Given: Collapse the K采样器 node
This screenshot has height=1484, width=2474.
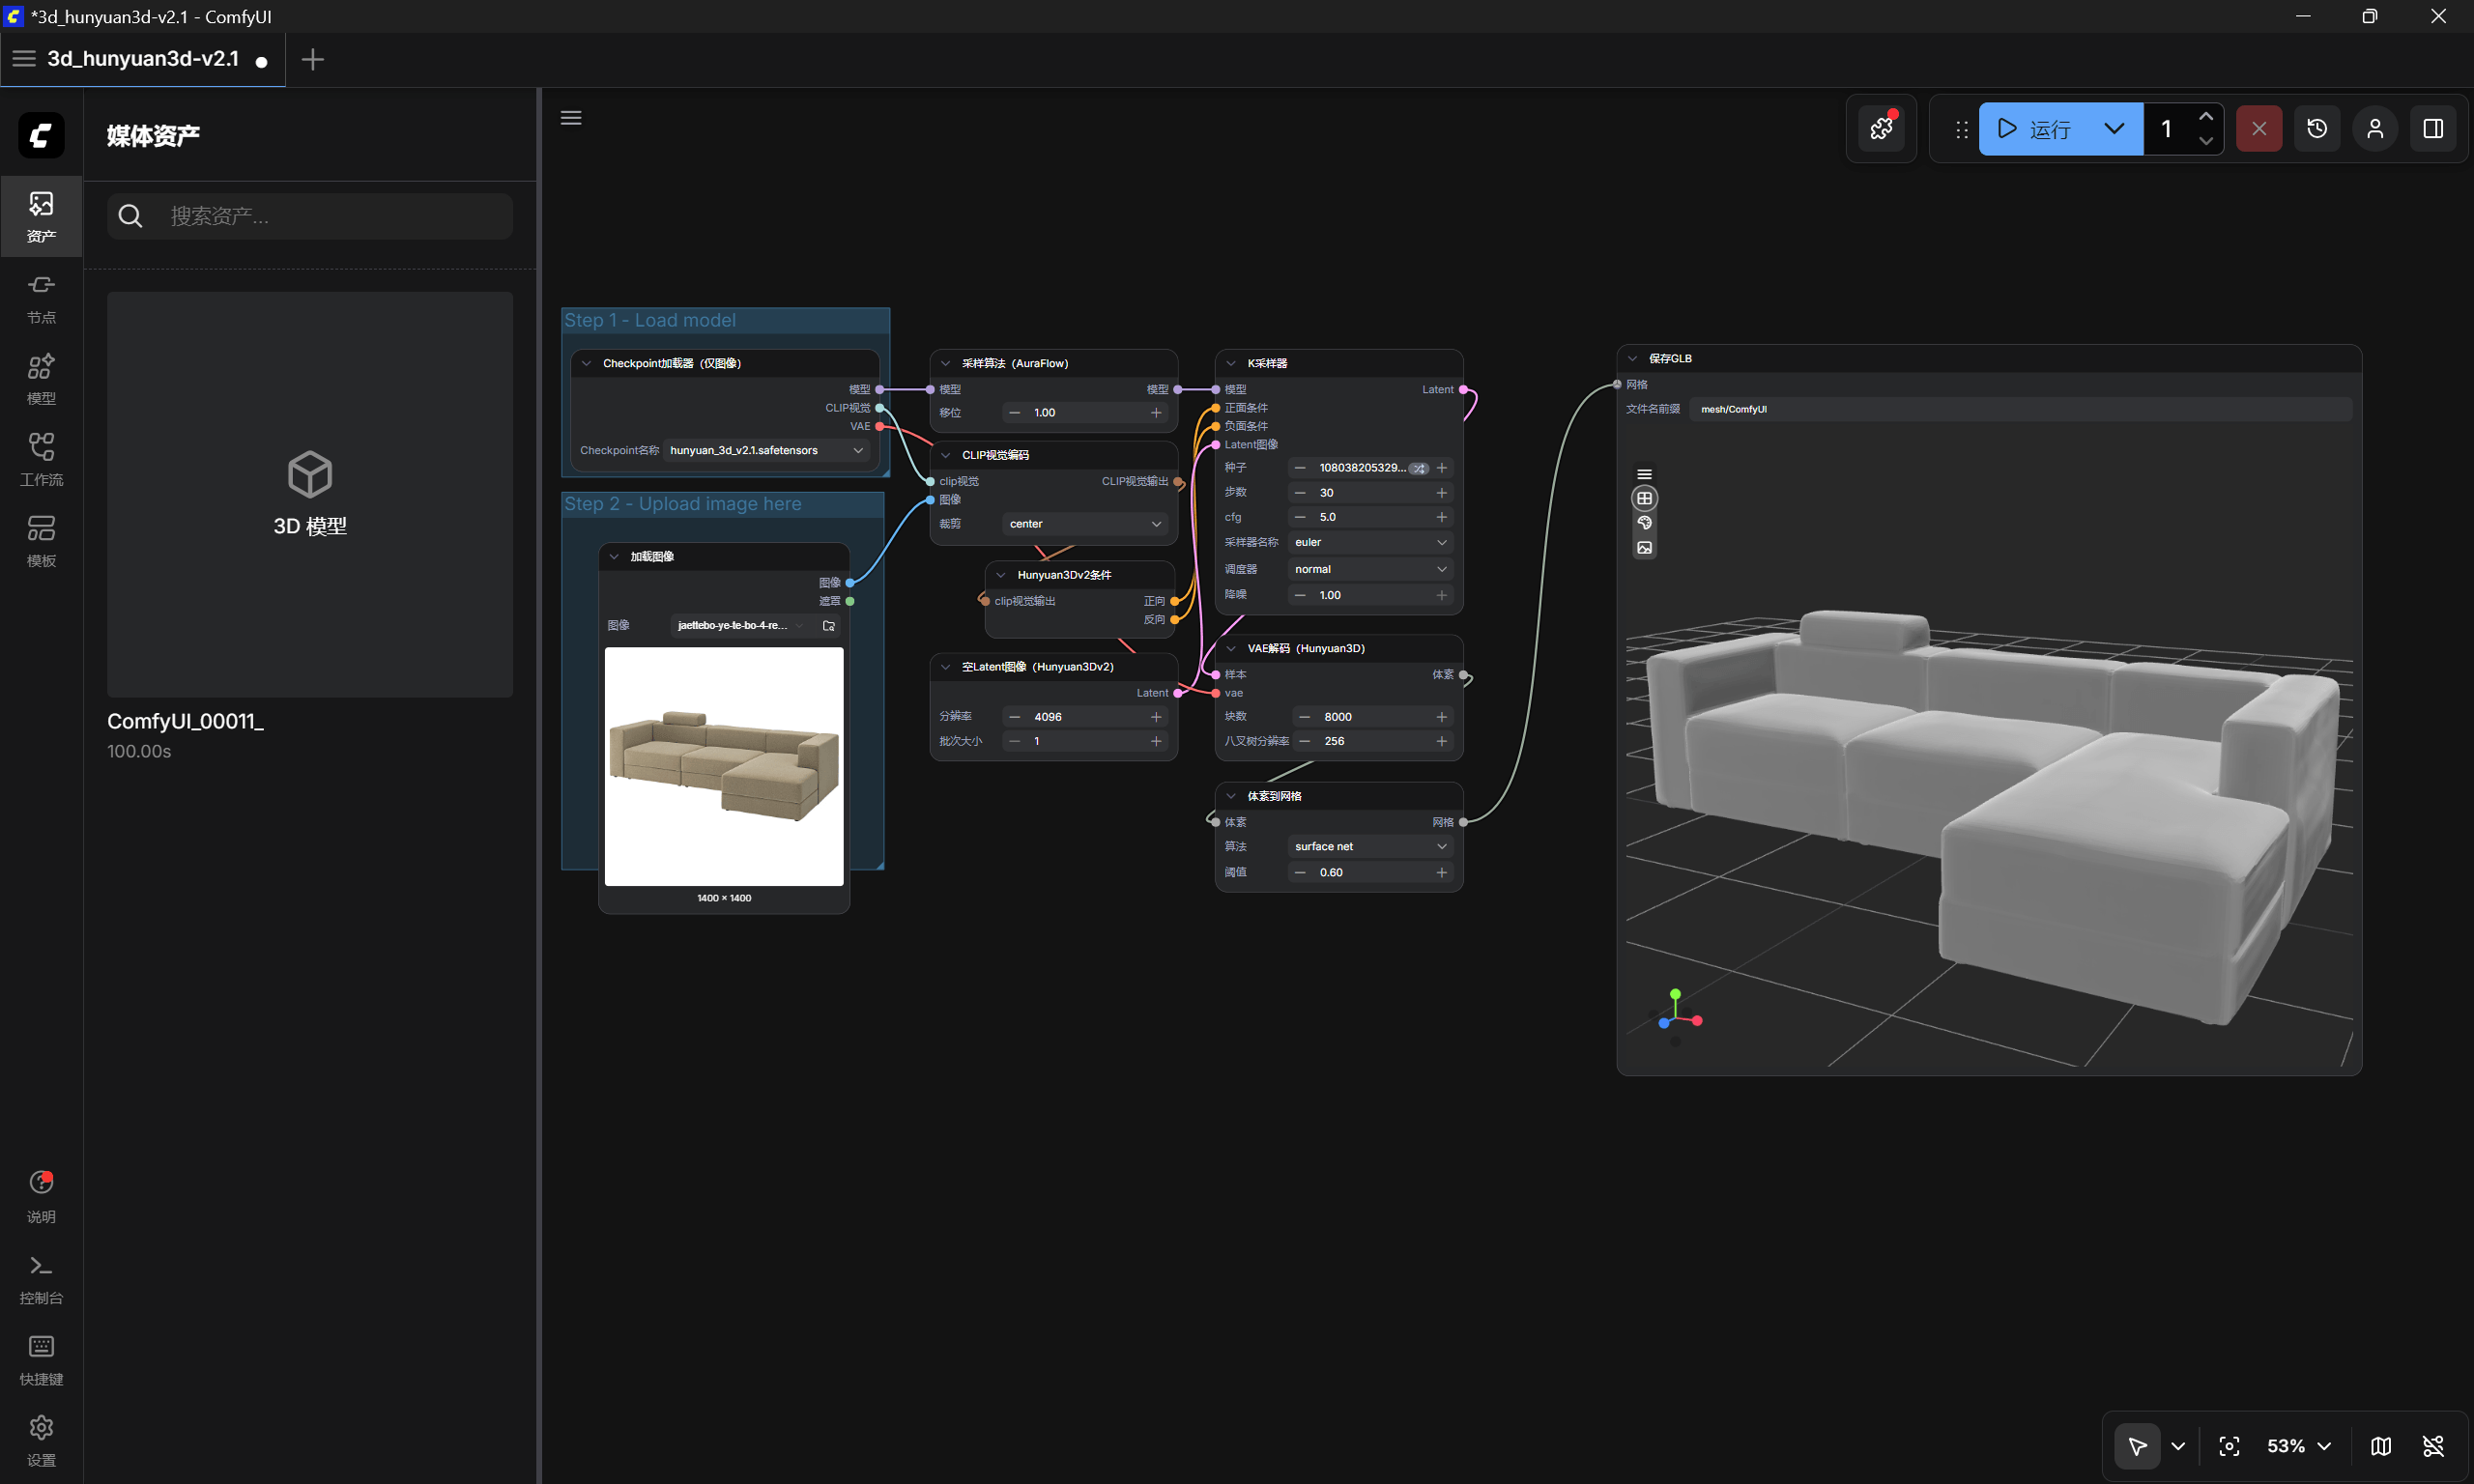Looking at the screenshot, I should (1231, 364).
